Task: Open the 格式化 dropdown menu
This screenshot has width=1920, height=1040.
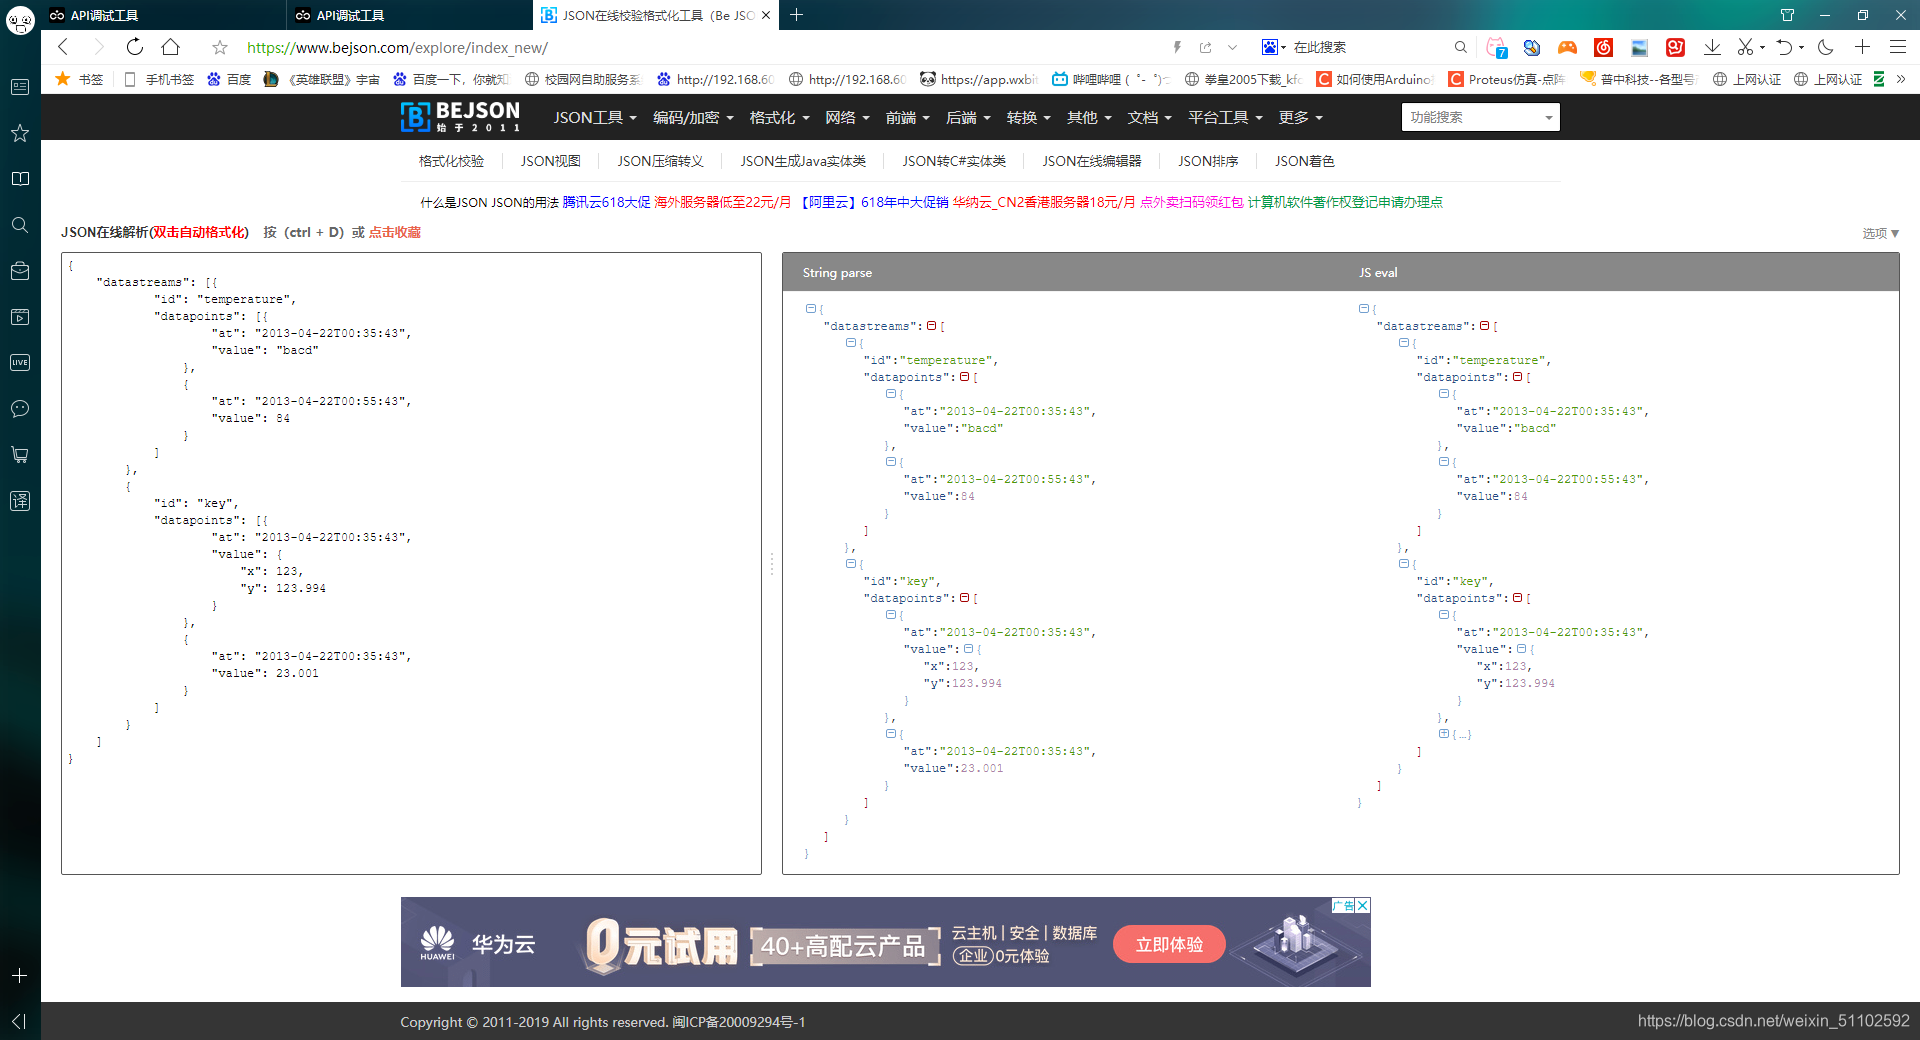Action: pos(779,117)
